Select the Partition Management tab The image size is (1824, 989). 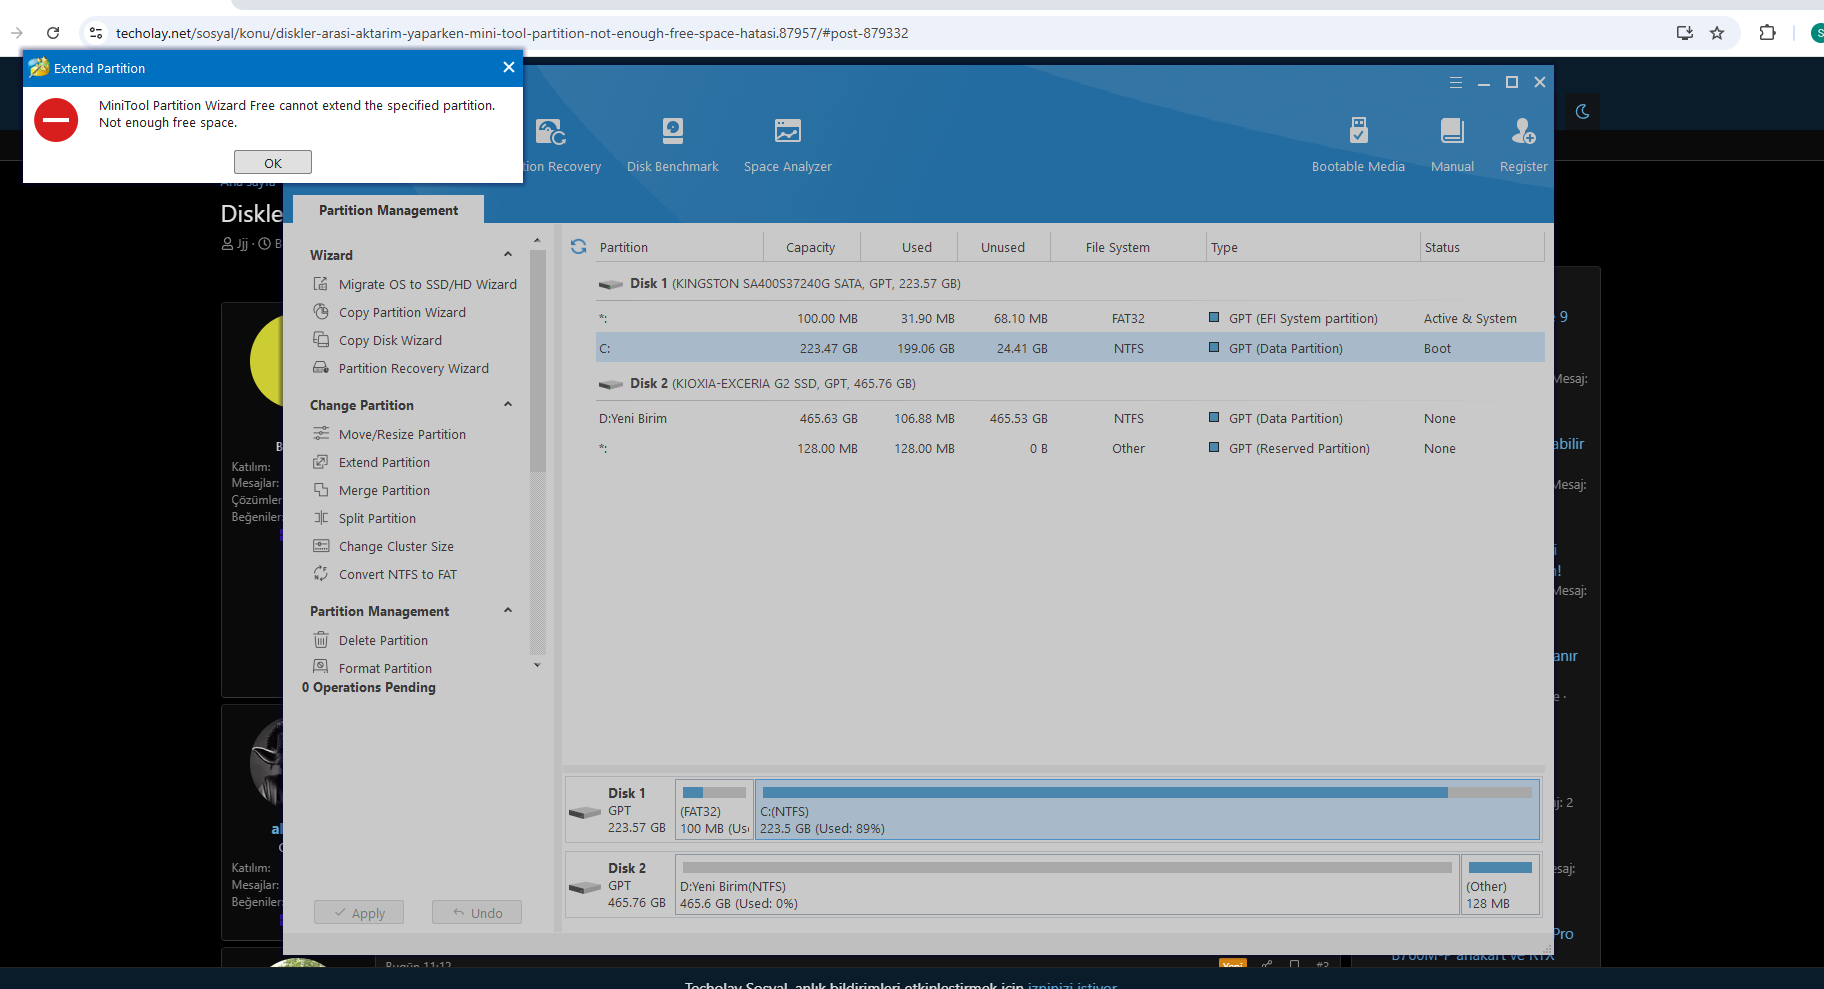point(388,210)
